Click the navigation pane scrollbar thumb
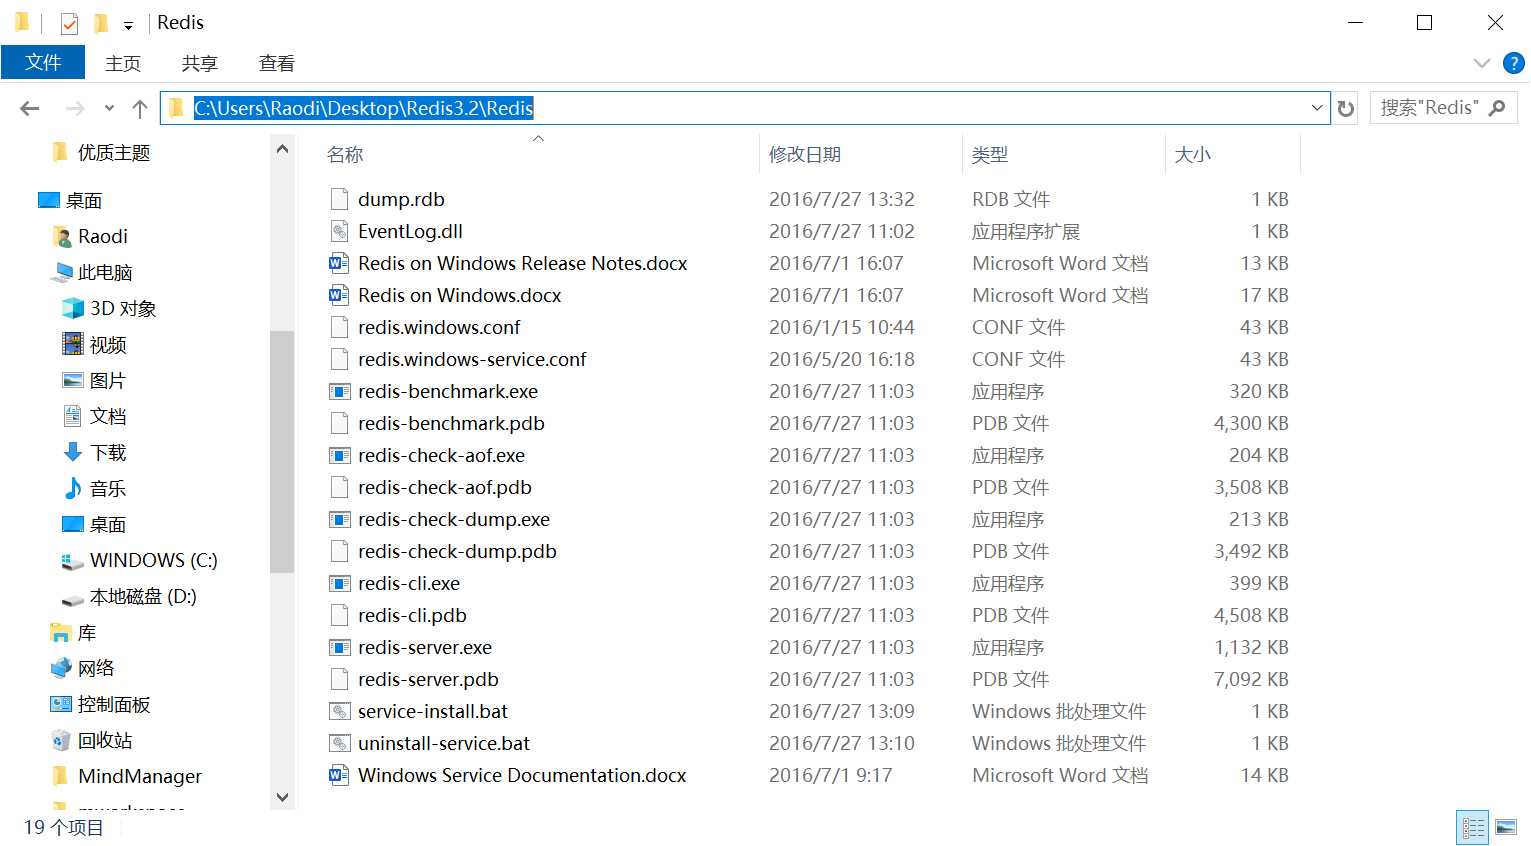1531x846 pixels. (282, 451)
